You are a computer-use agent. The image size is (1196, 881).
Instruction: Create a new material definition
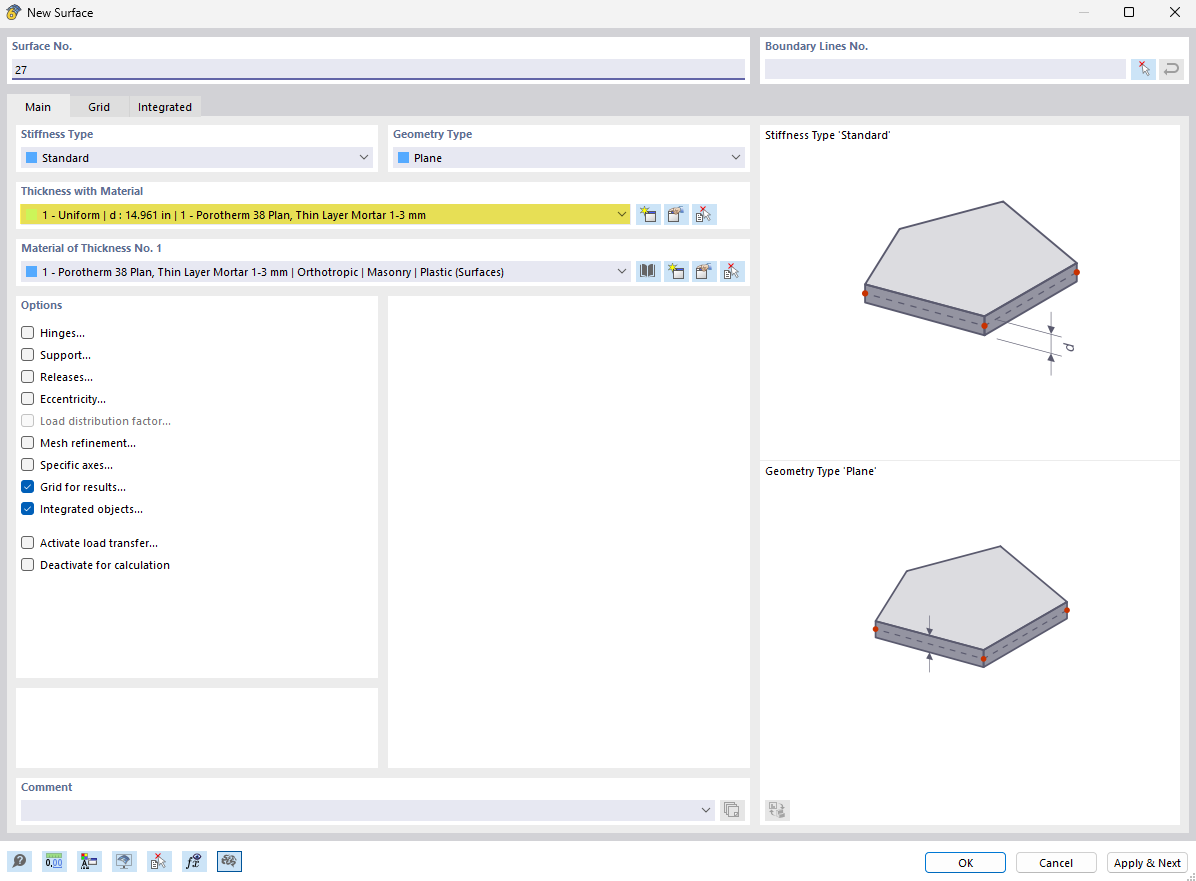tap(675, 271)
